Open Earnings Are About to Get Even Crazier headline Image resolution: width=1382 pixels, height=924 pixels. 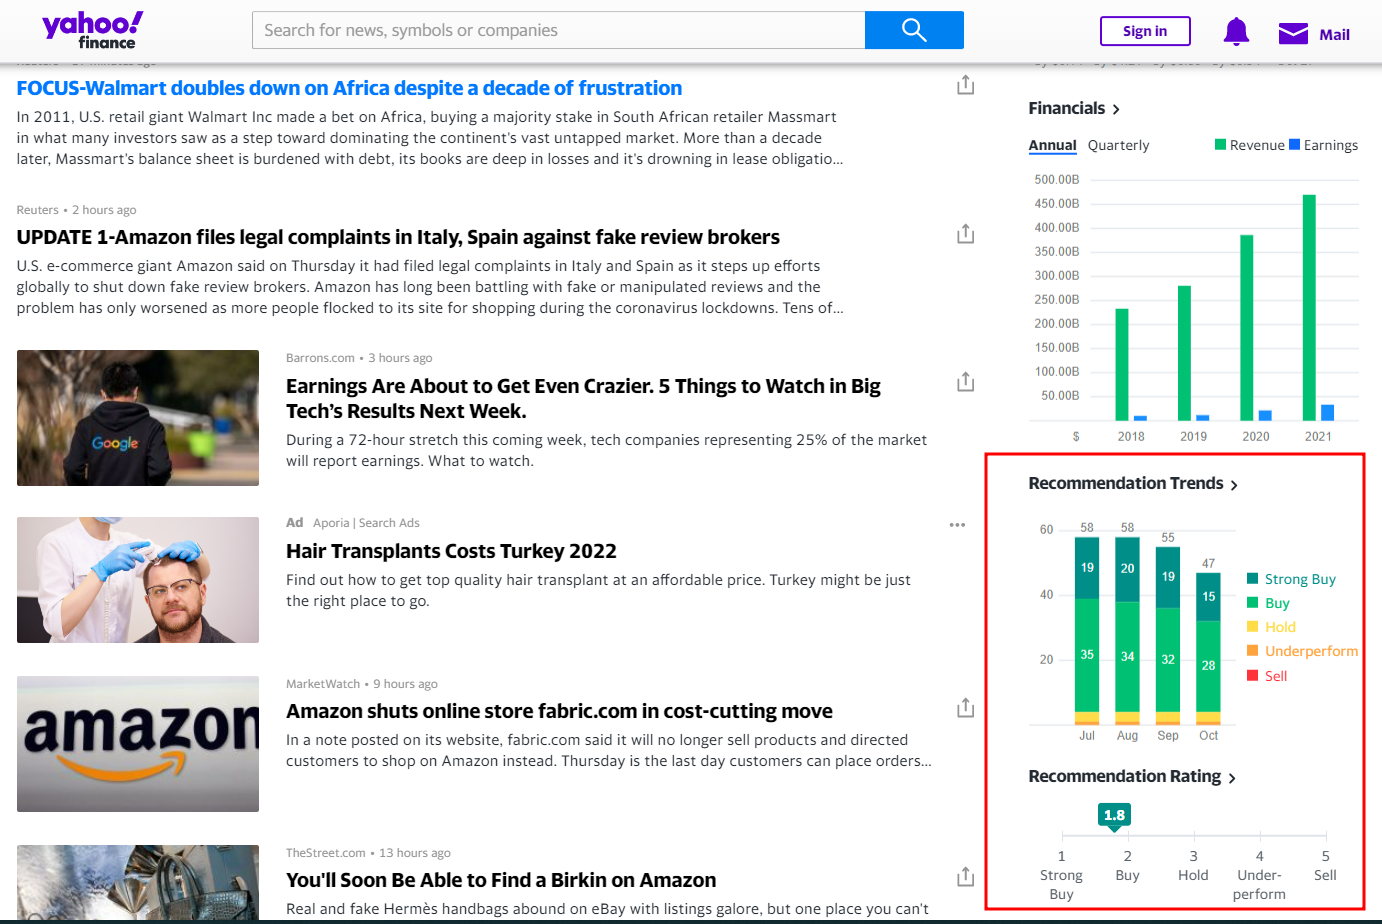point(583,398)
